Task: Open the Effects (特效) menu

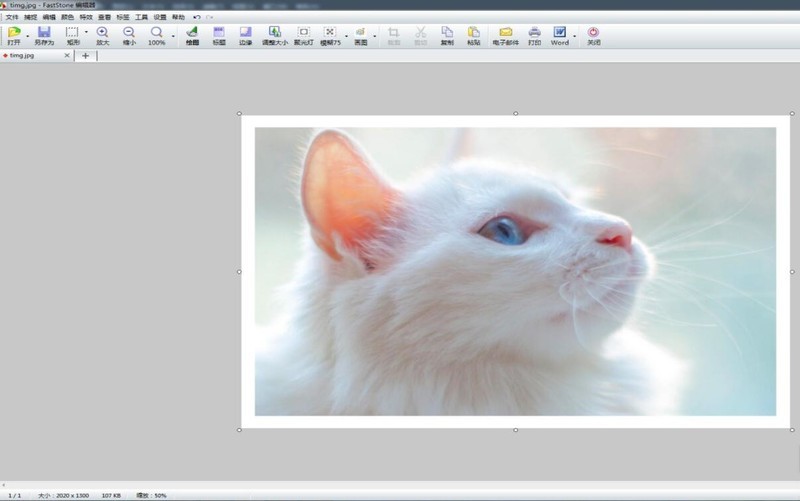Action: (86, 17)
